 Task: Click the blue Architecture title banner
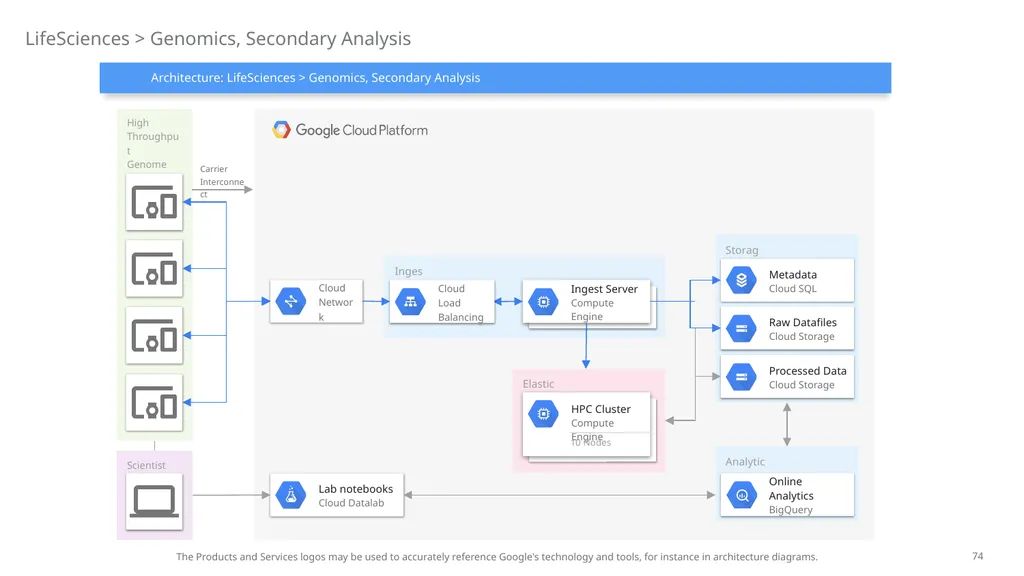pos(495,78)
